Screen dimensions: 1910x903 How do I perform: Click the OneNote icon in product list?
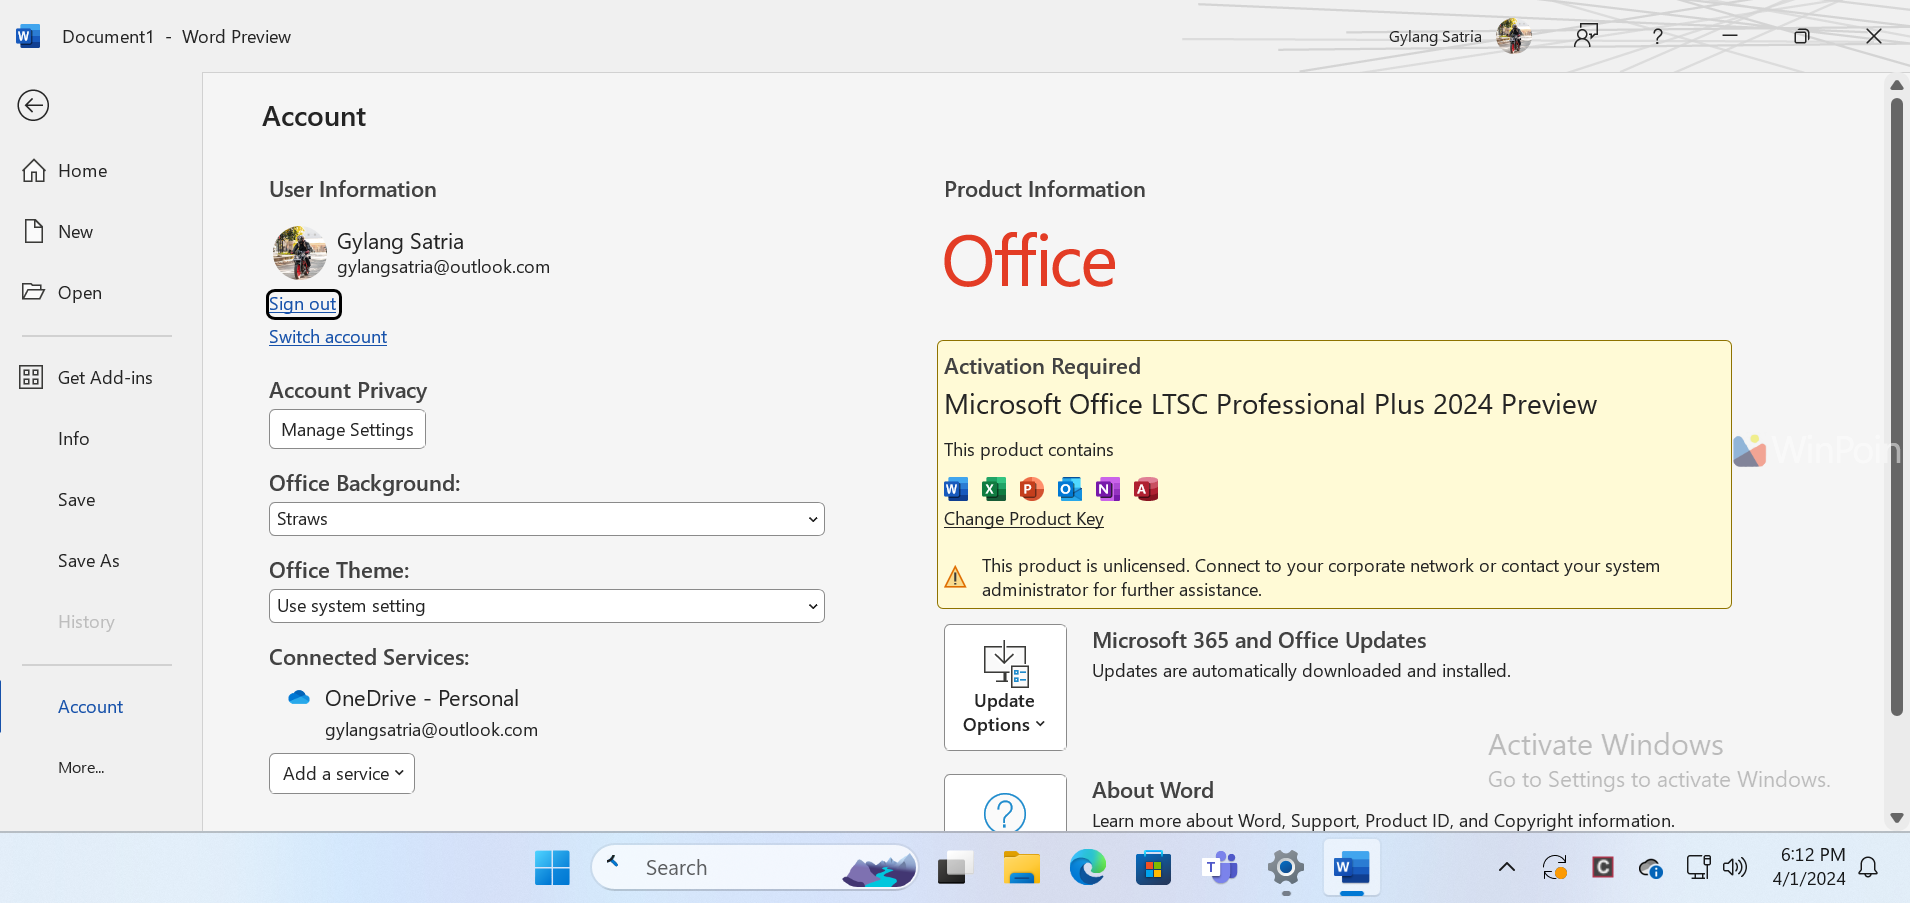[1107, 489]
